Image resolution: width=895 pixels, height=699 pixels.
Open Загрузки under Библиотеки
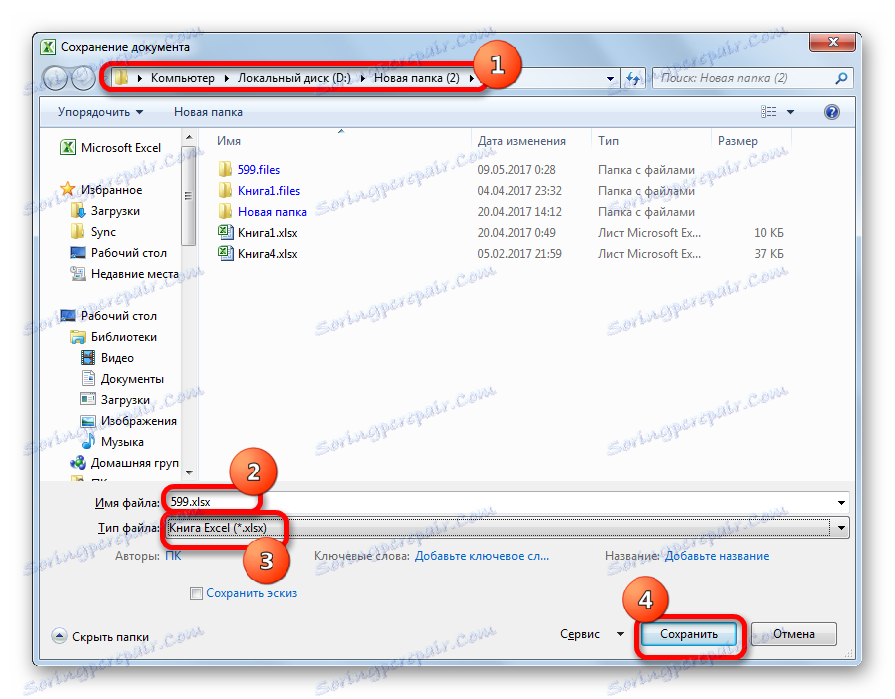coord(115,400)
